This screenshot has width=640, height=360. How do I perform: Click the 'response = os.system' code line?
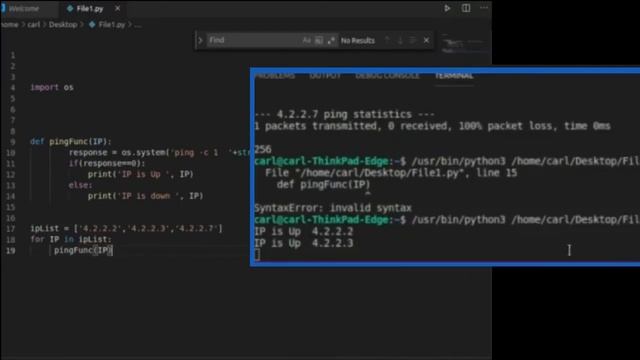tap(159, 153)
